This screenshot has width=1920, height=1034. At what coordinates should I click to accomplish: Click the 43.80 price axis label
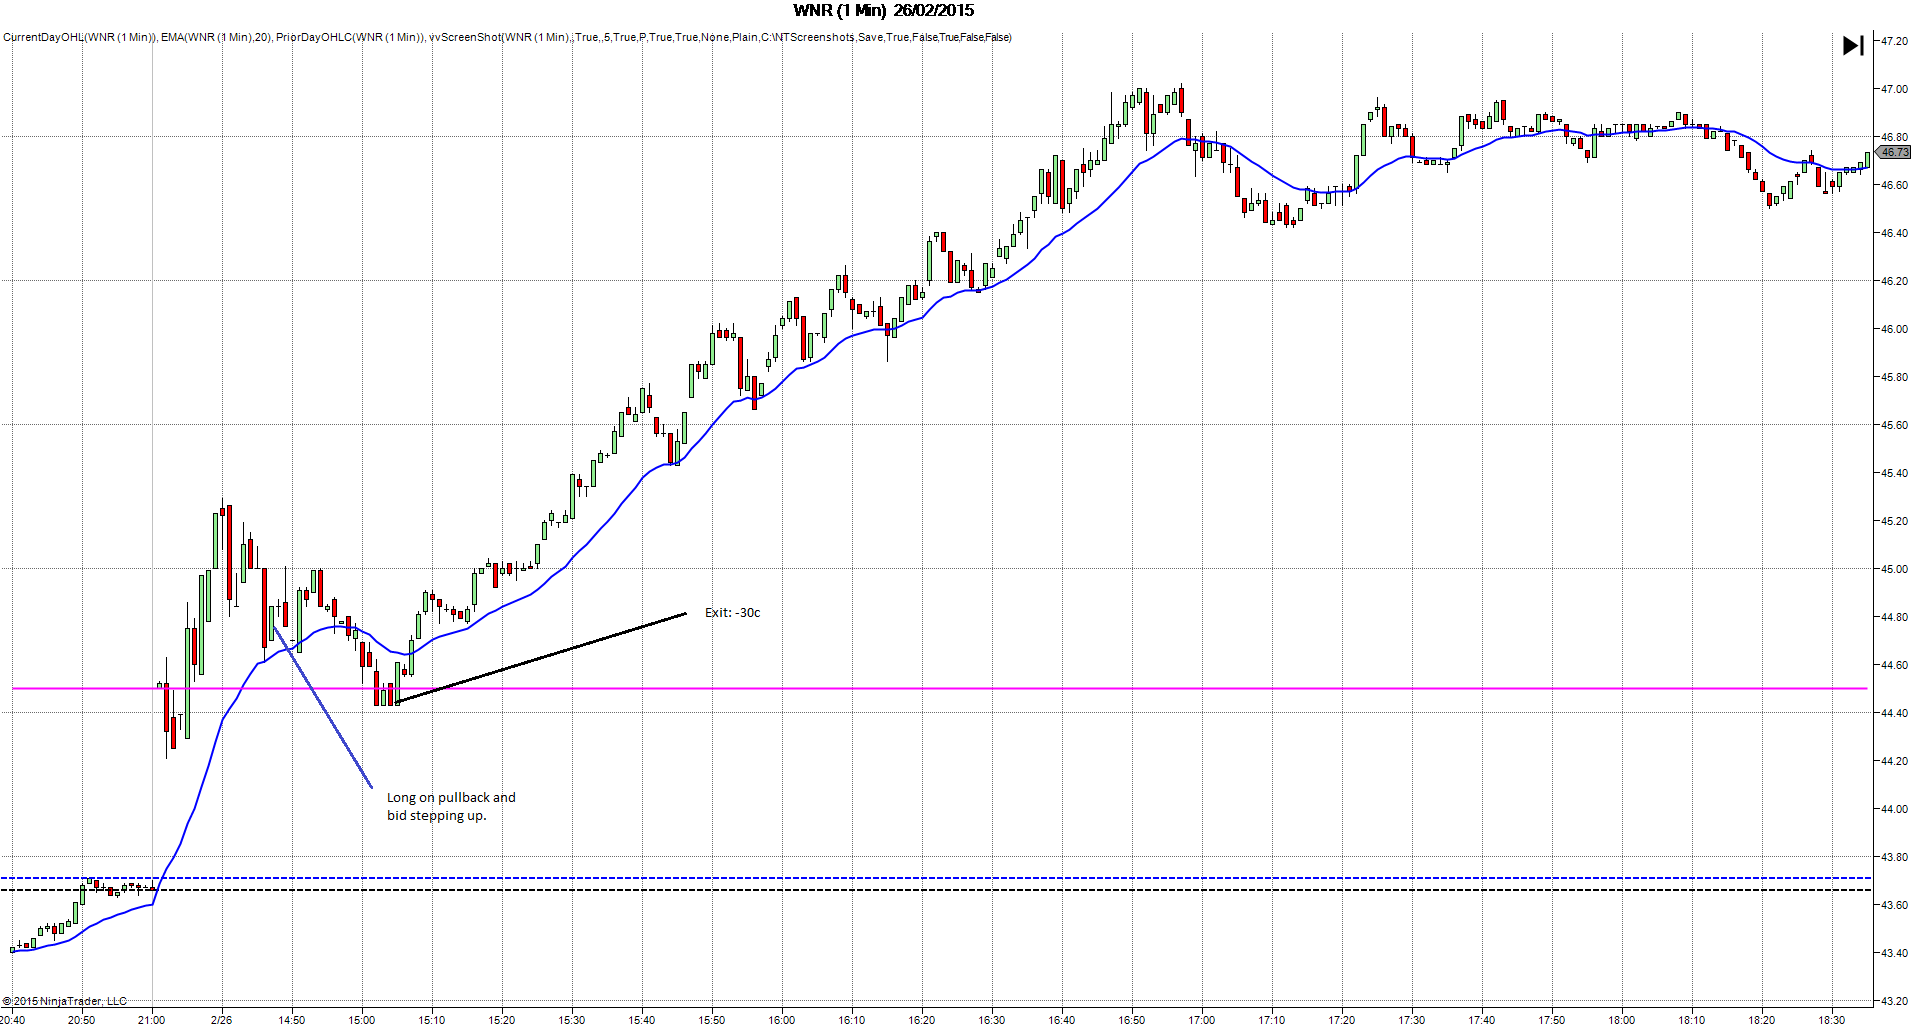click(x=1894, y=857)
